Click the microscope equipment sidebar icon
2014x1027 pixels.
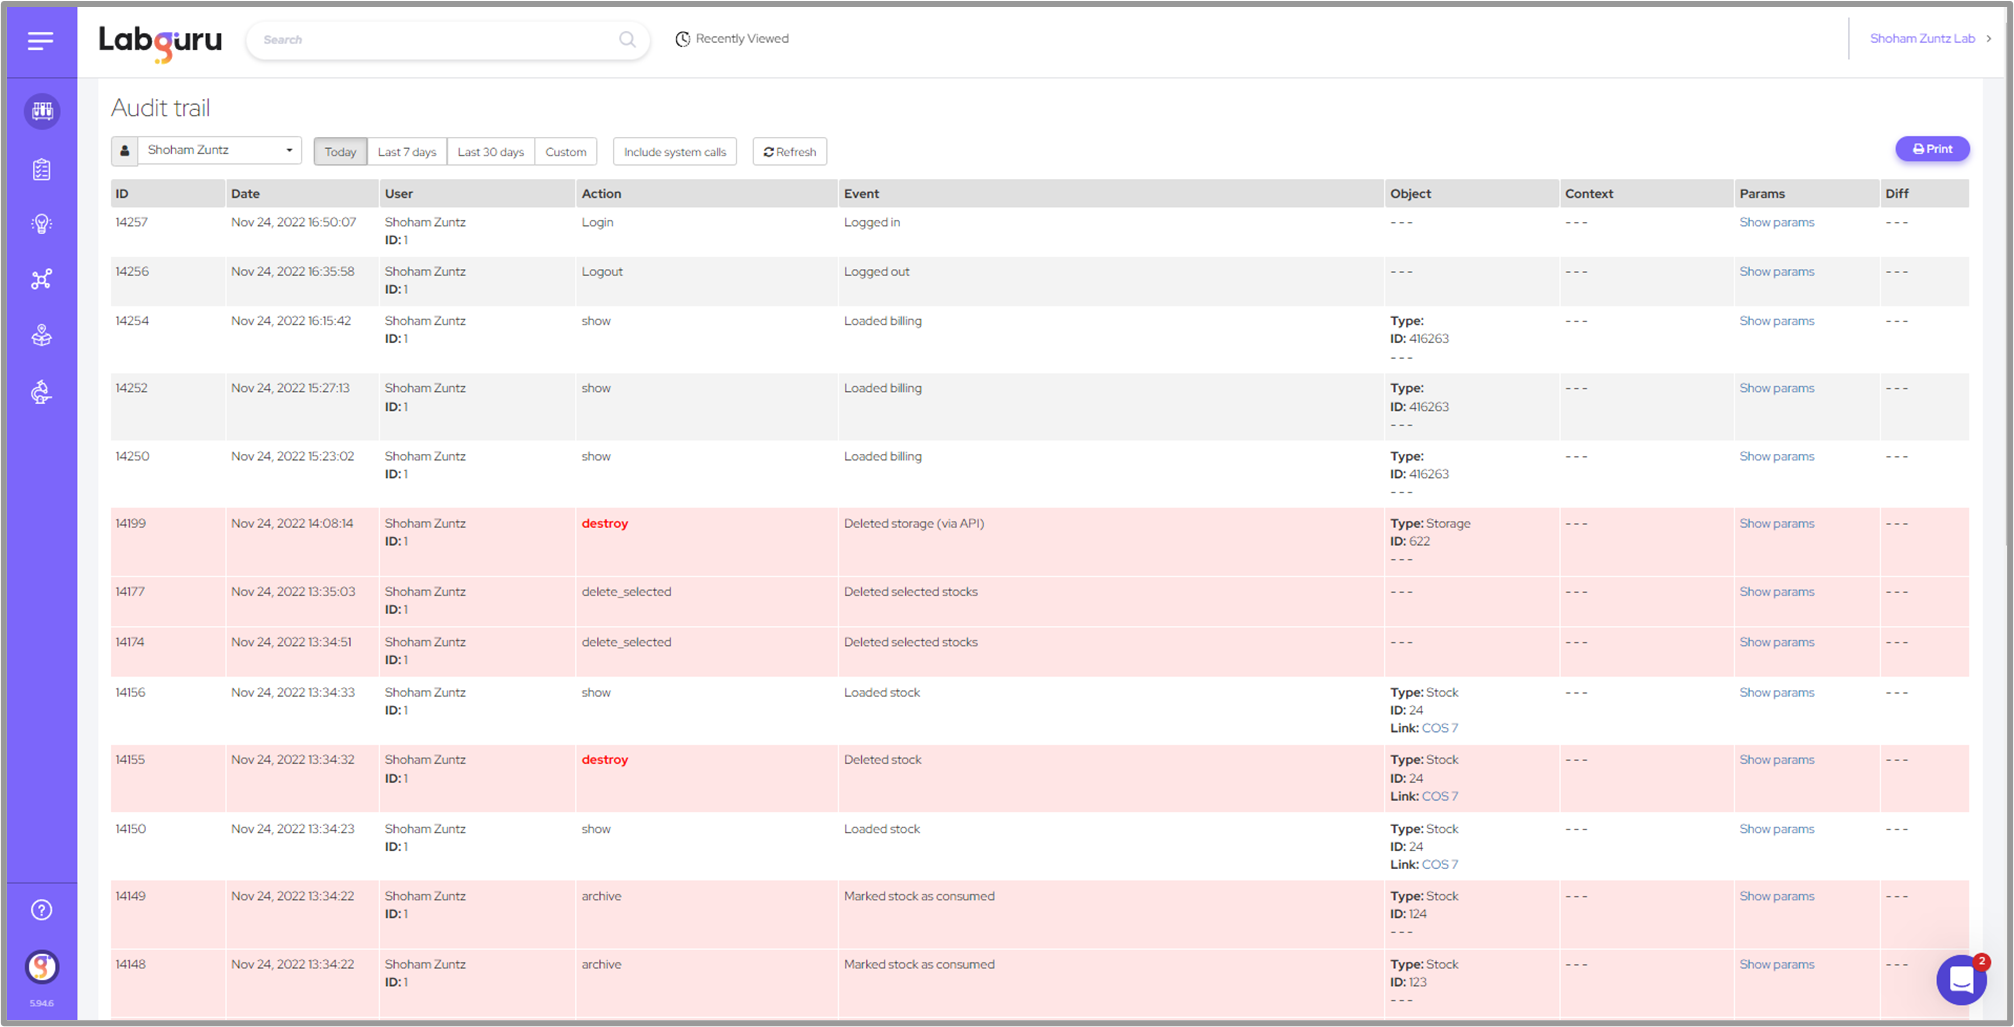[42, 392]
